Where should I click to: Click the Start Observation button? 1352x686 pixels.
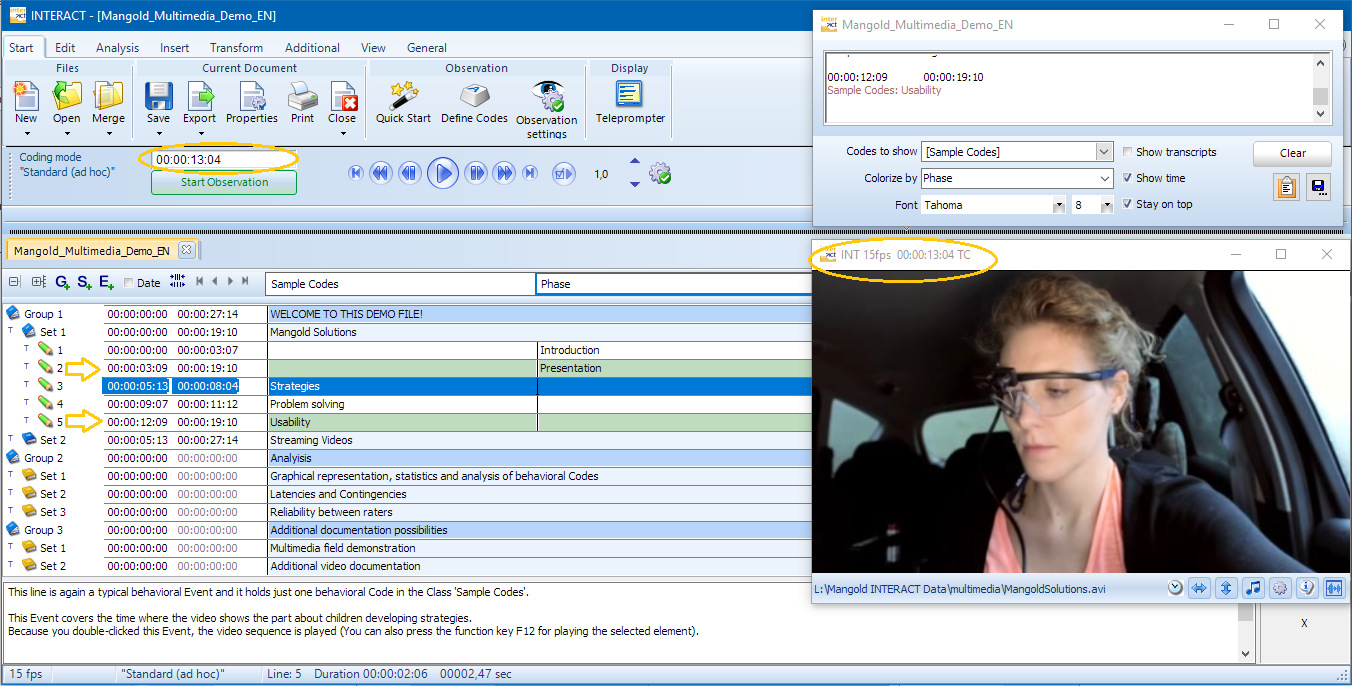point(224,182)
